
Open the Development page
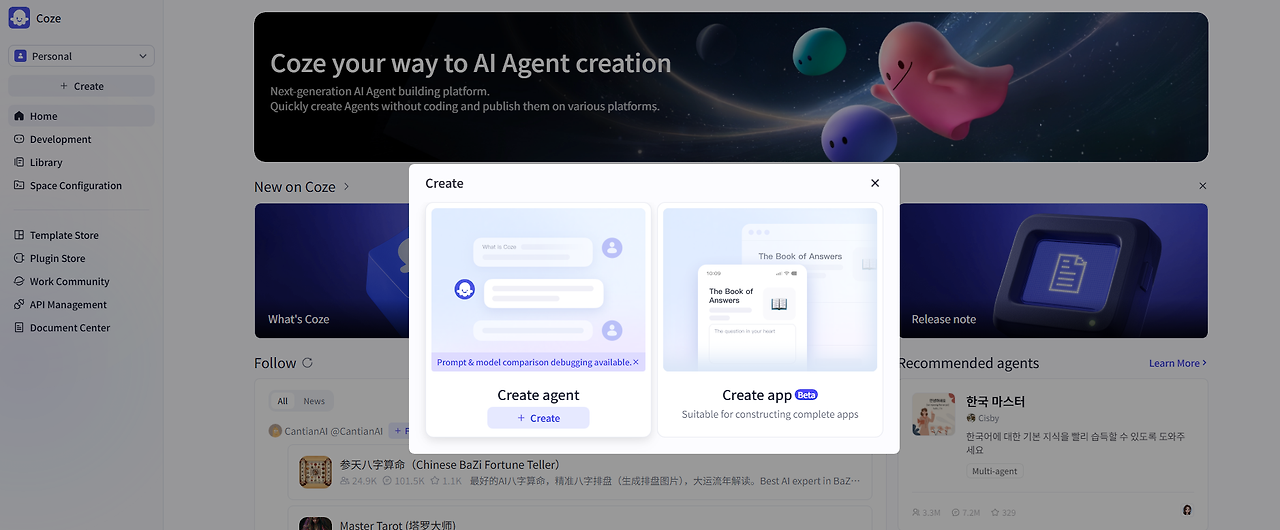[82, 139]
